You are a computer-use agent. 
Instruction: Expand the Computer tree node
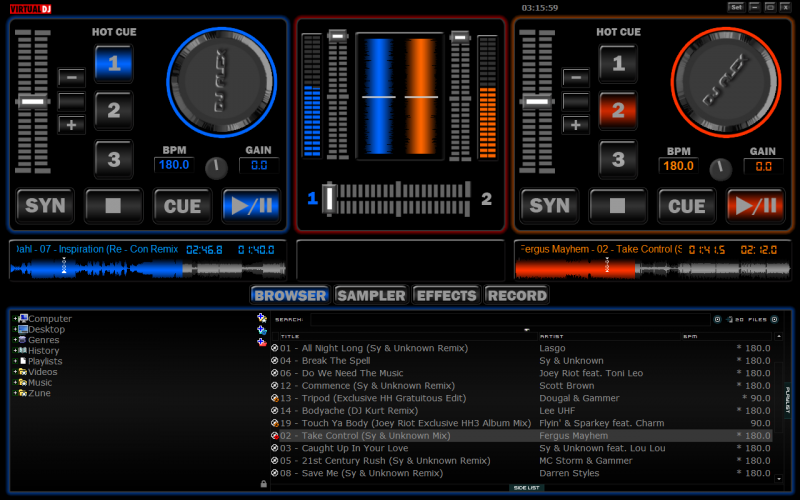[x=15, y=318]
